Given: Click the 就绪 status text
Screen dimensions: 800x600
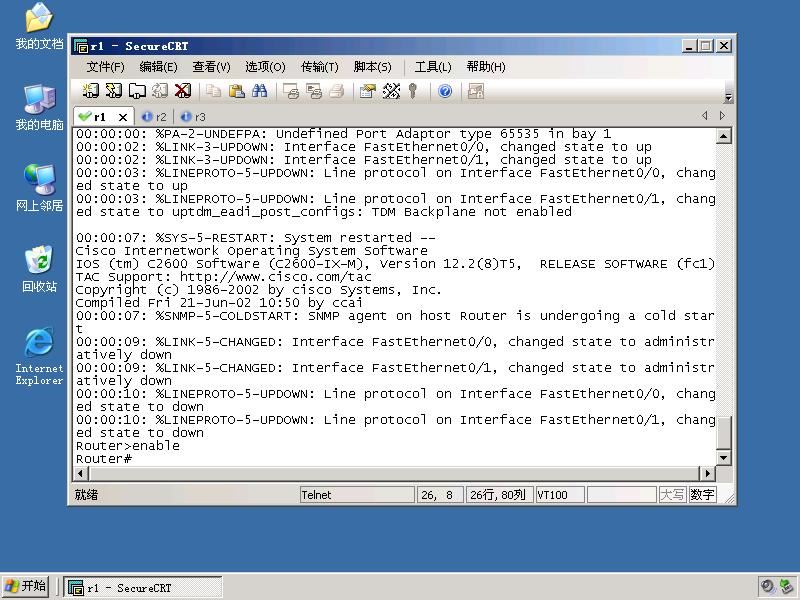Looking at the screenshot, I should coord(86,494).
